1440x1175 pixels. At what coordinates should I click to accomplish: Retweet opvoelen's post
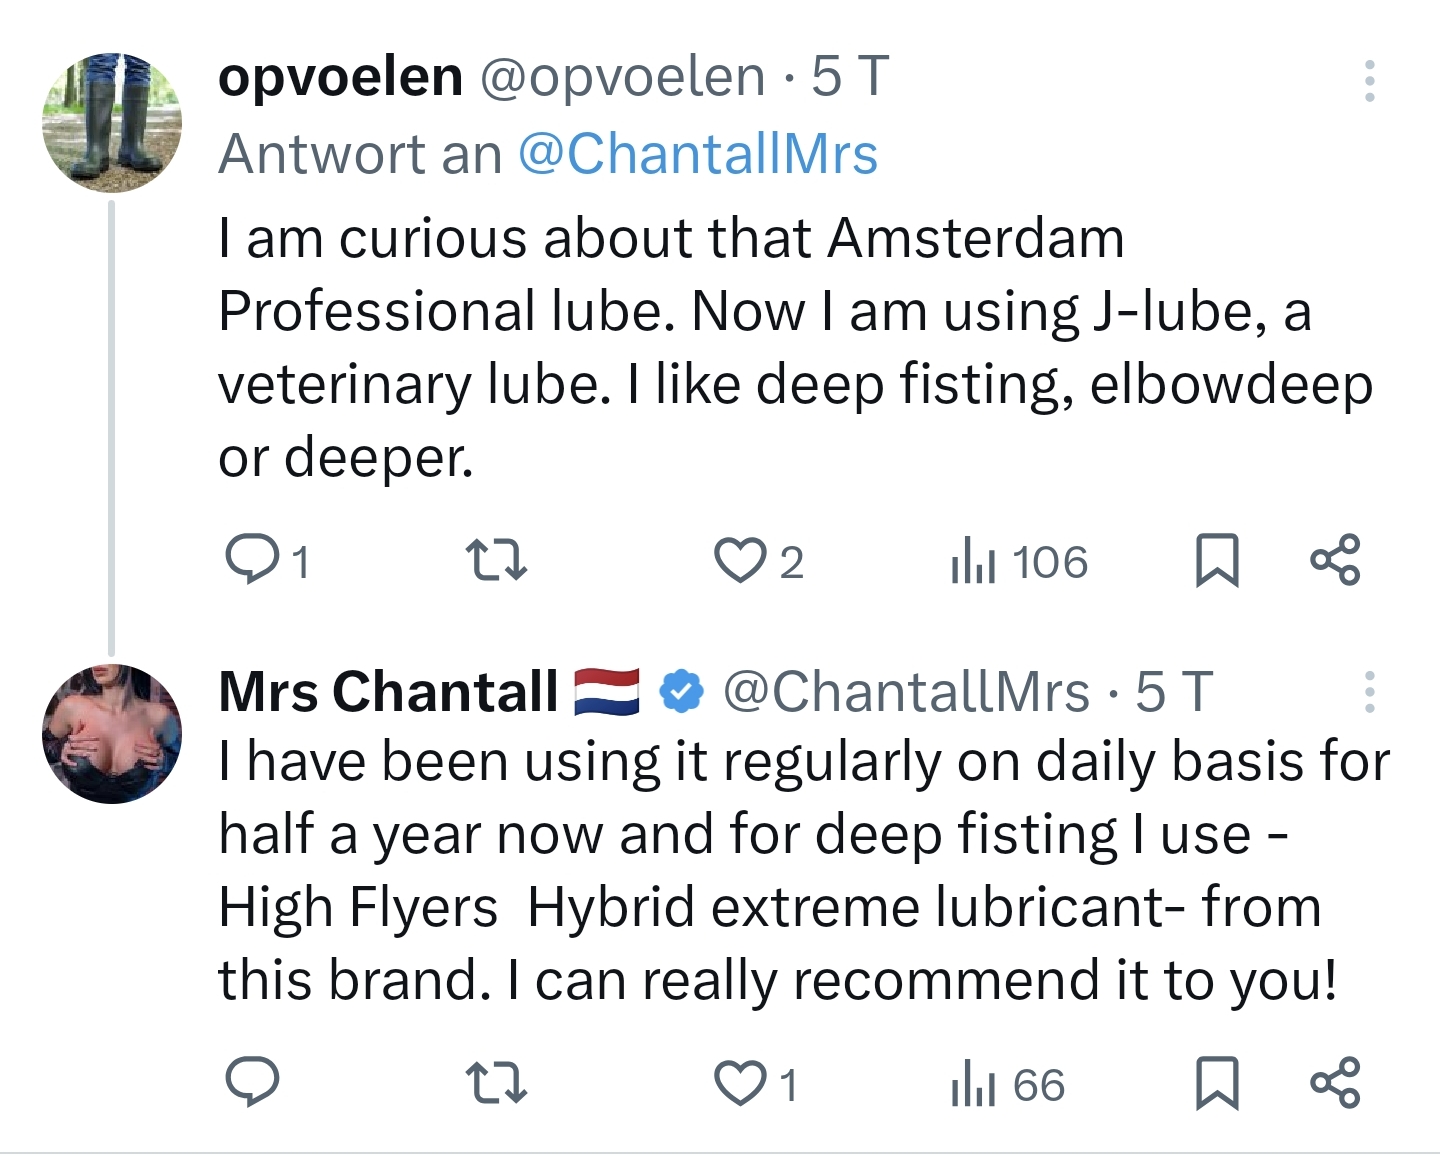coord(497,560)
